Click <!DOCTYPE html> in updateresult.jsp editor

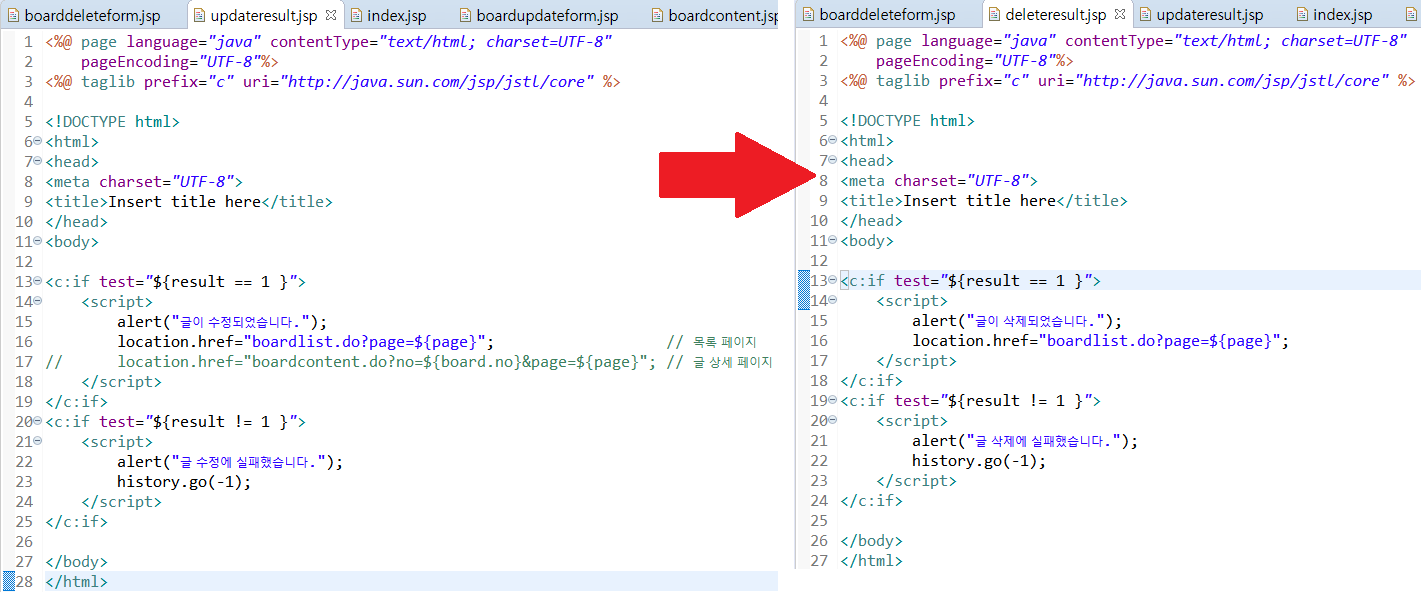112,121
